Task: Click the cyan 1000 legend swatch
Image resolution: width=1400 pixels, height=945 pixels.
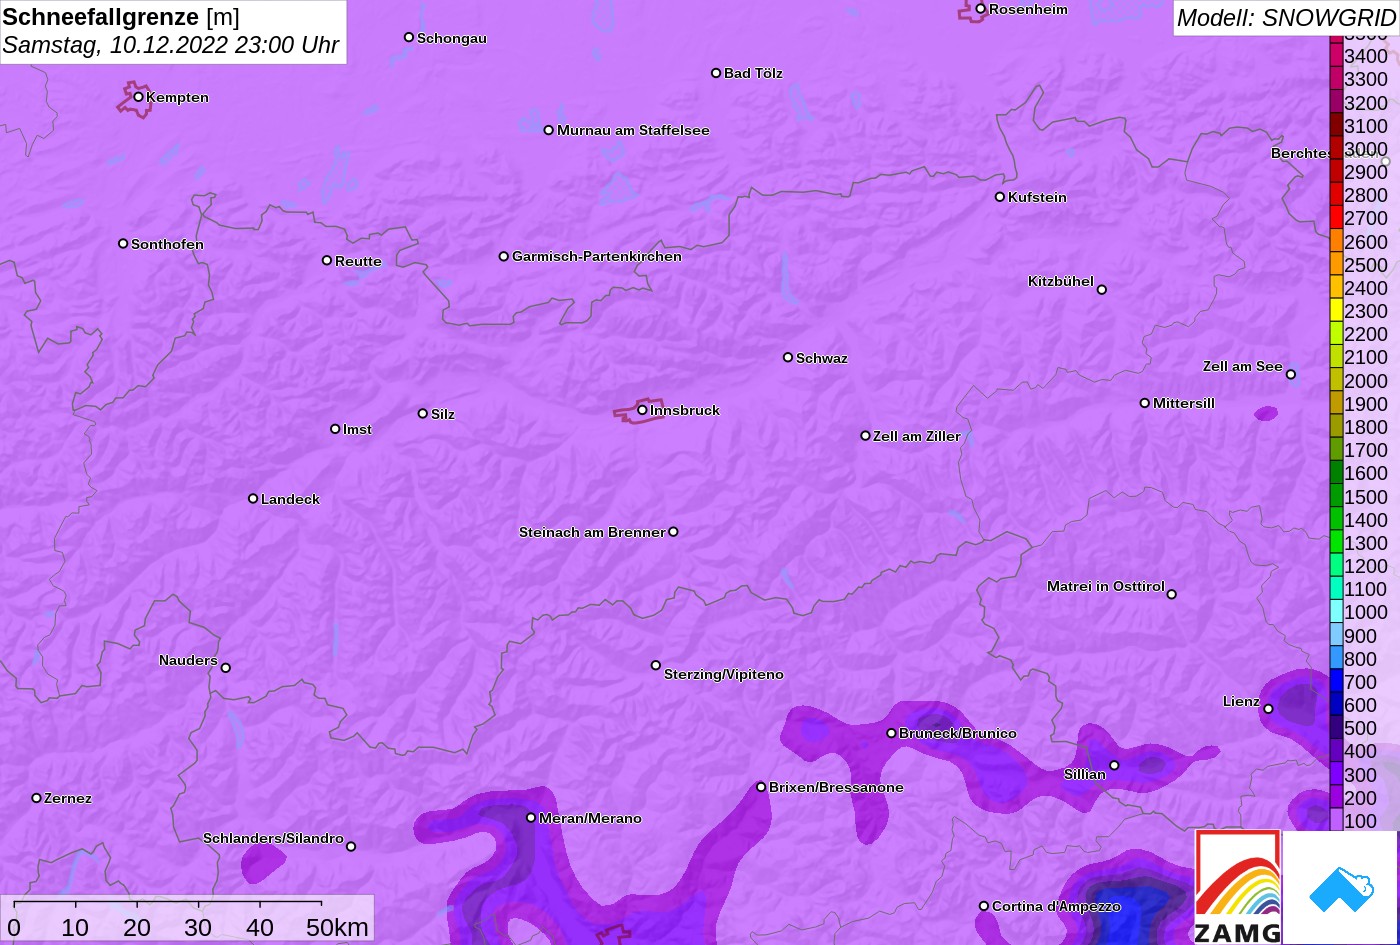Action: tap(1336, 612)
